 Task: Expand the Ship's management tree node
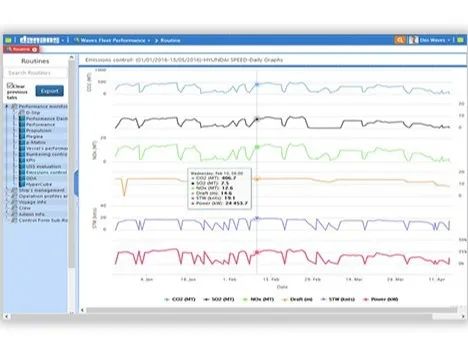point(7,190)
